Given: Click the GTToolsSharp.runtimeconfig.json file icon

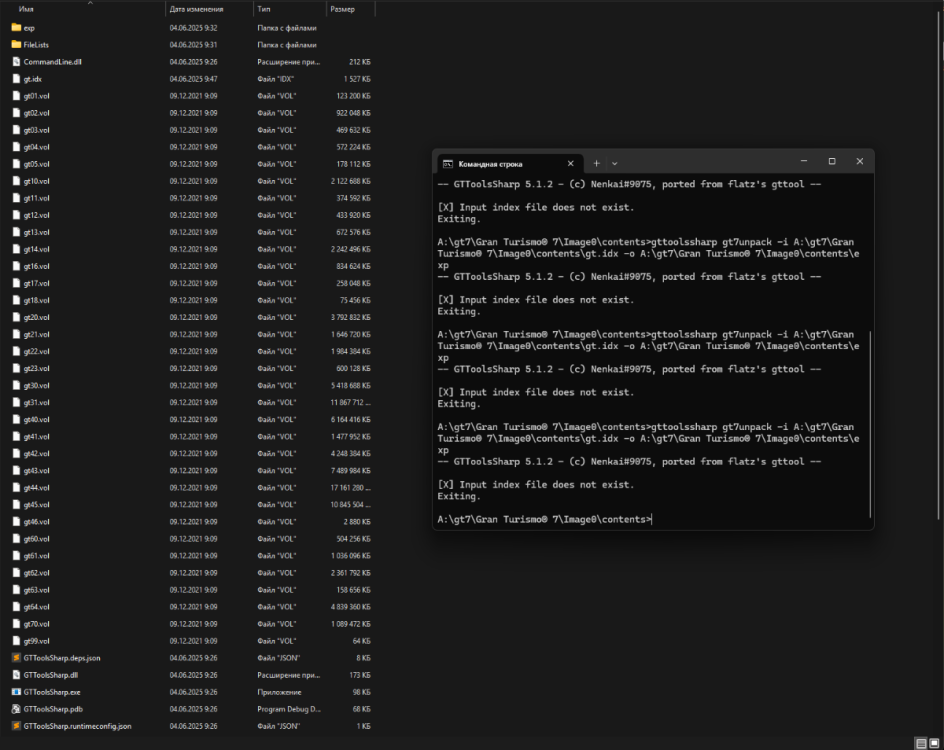Looking at the screenshot, I should [16, 726].
